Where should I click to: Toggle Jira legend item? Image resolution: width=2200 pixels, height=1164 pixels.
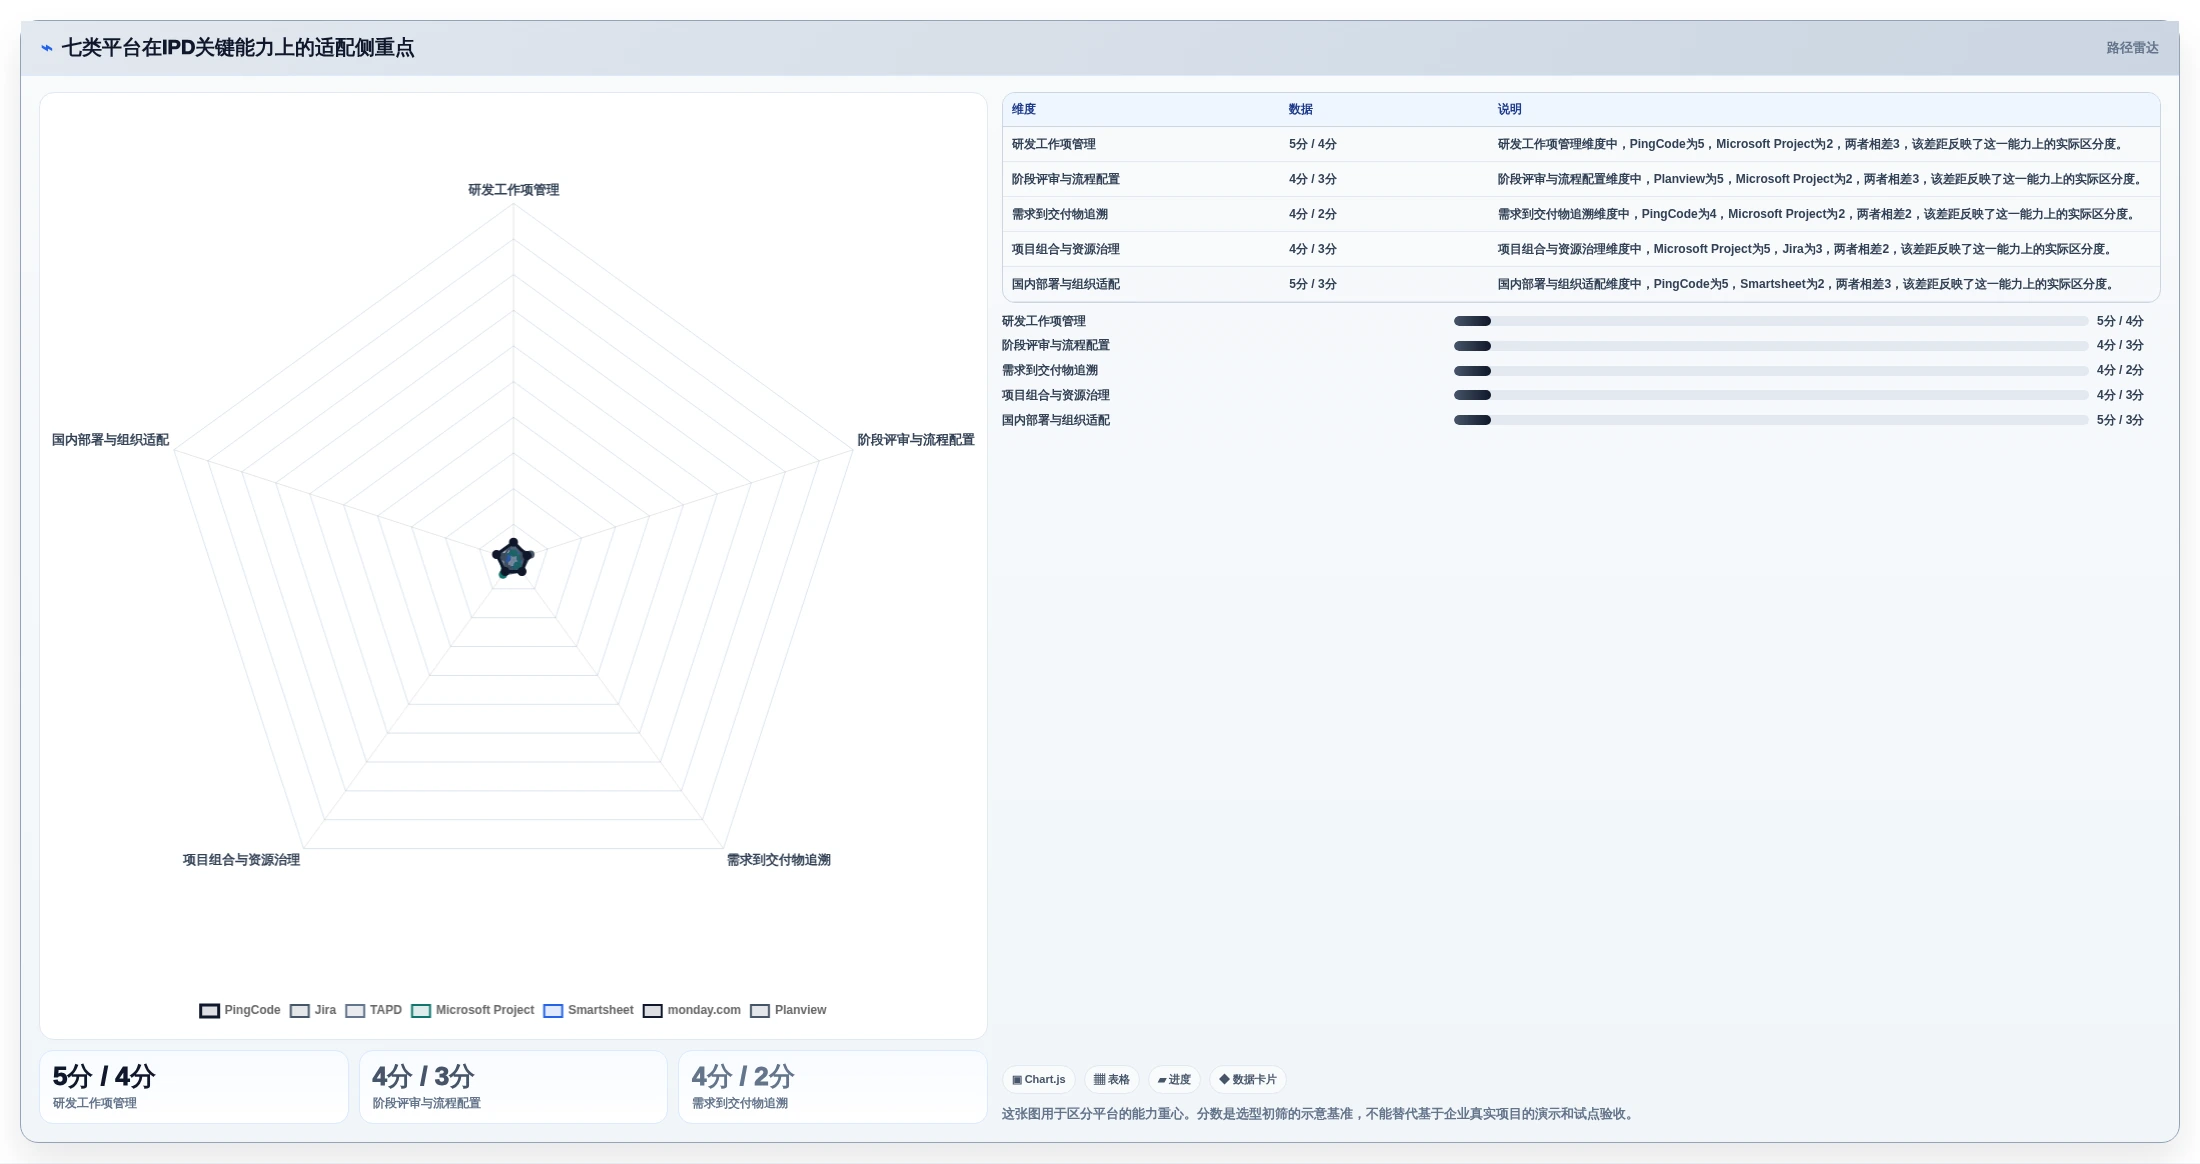[x=313, y=1011]
